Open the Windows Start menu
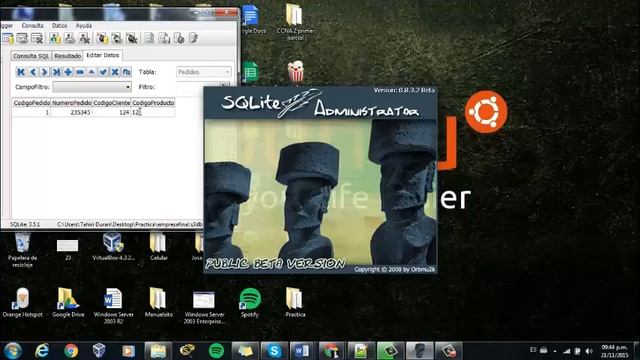 pyautogui.click(x=12, y=351)
